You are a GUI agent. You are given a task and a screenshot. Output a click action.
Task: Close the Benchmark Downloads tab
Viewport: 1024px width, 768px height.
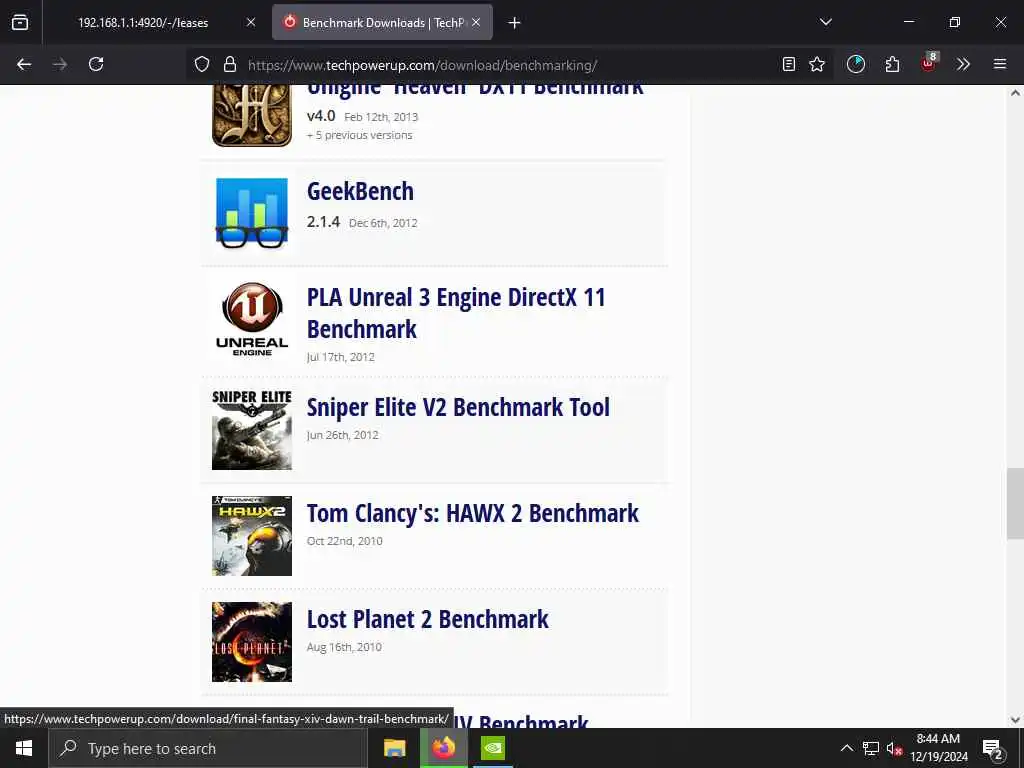(x=476, y=22)
